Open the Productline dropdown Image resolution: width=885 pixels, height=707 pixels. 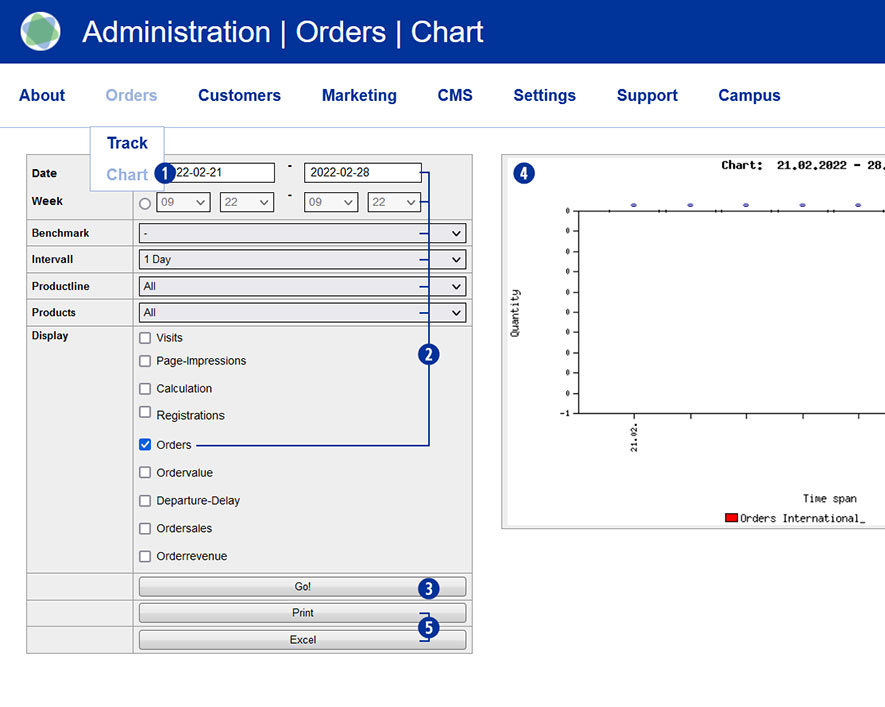click(x=302, y=286)
